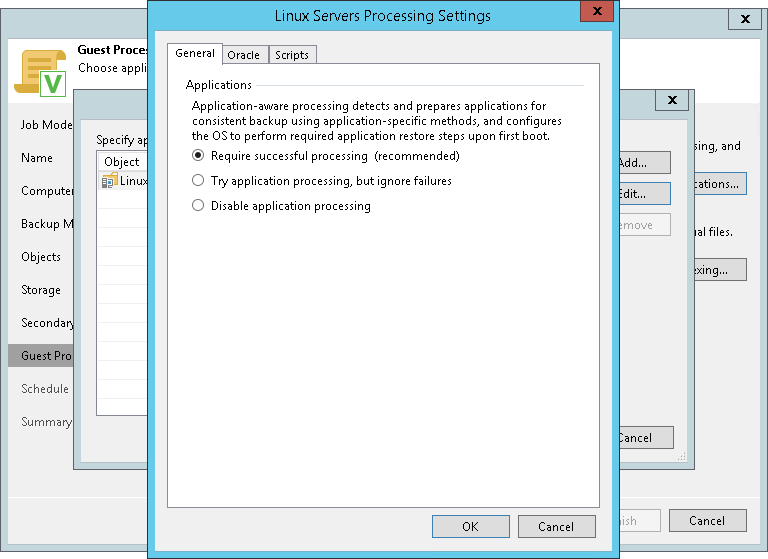Viewport: 768px width, 559px height.
Task: Select the Linux server list icon
Action: 109,181
